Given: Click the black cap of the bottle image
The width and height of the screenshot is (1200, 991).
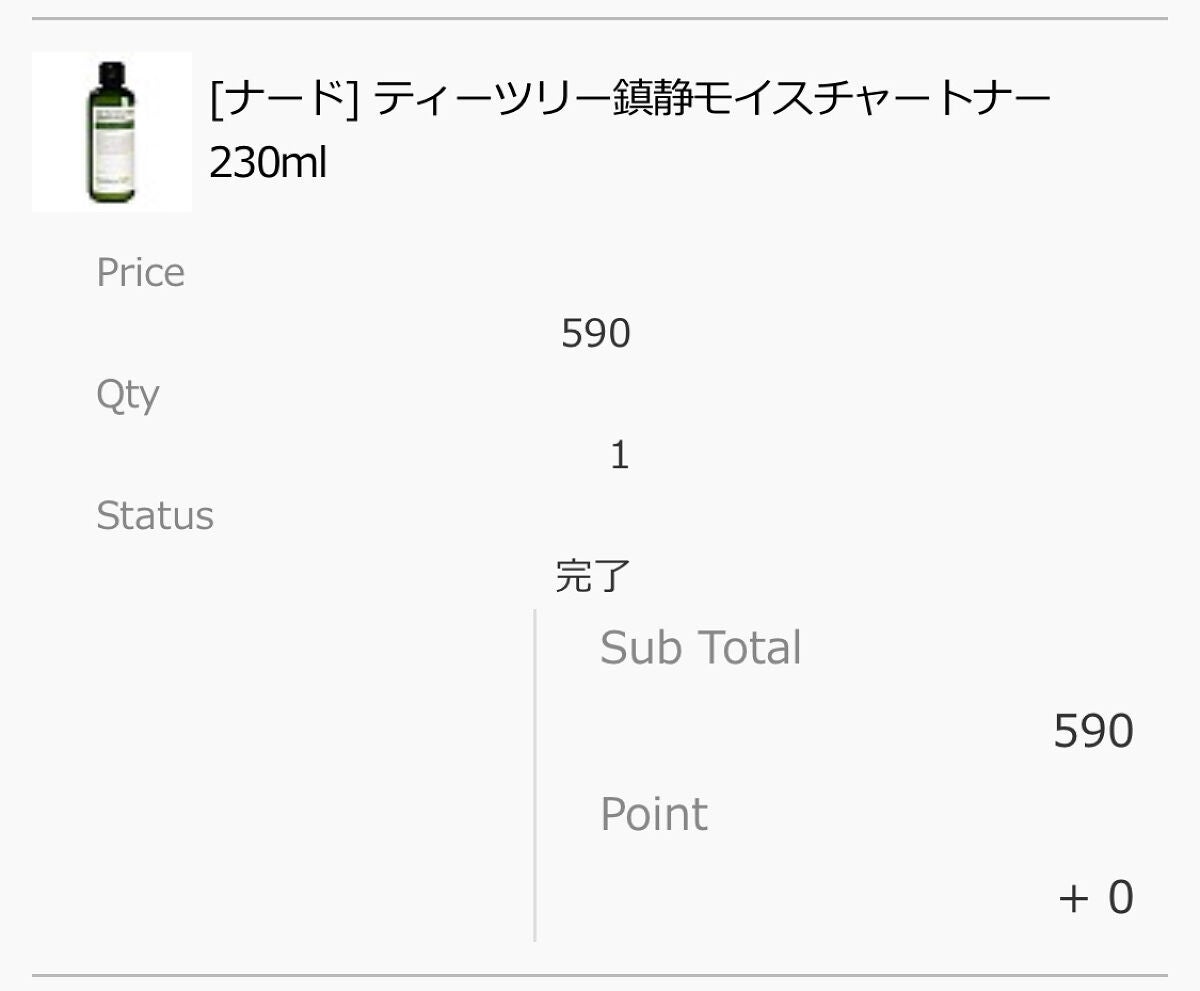Looking at the screenshot, I should pyautogui.click(x=111, y=72).
